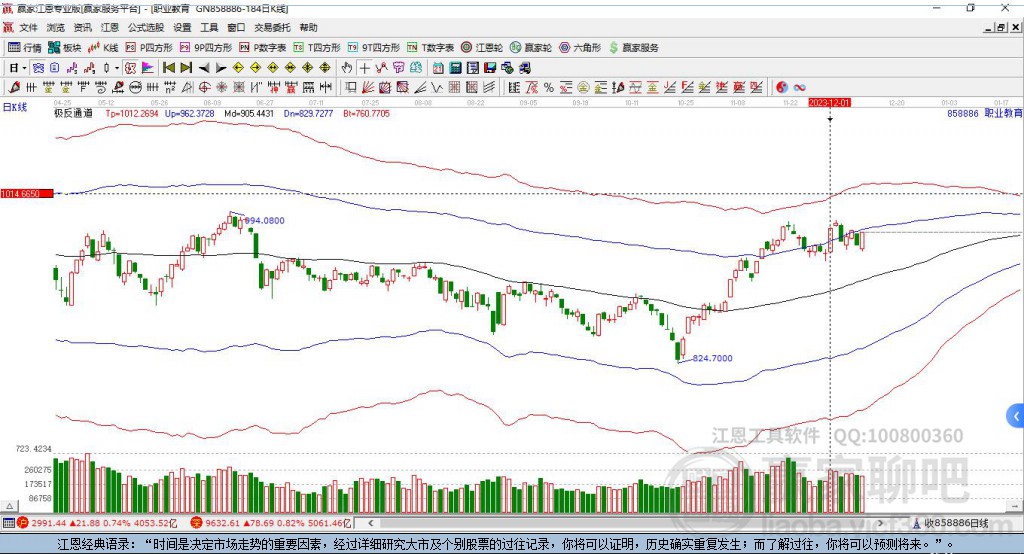
Task: Click the 994.0800 high price label
Action: pos(264,221)
